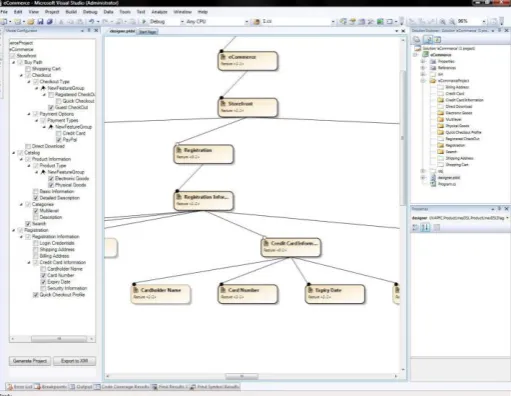Open the Any CPU platform dropdown
This screenshot has height=396, width=511.
247,22
